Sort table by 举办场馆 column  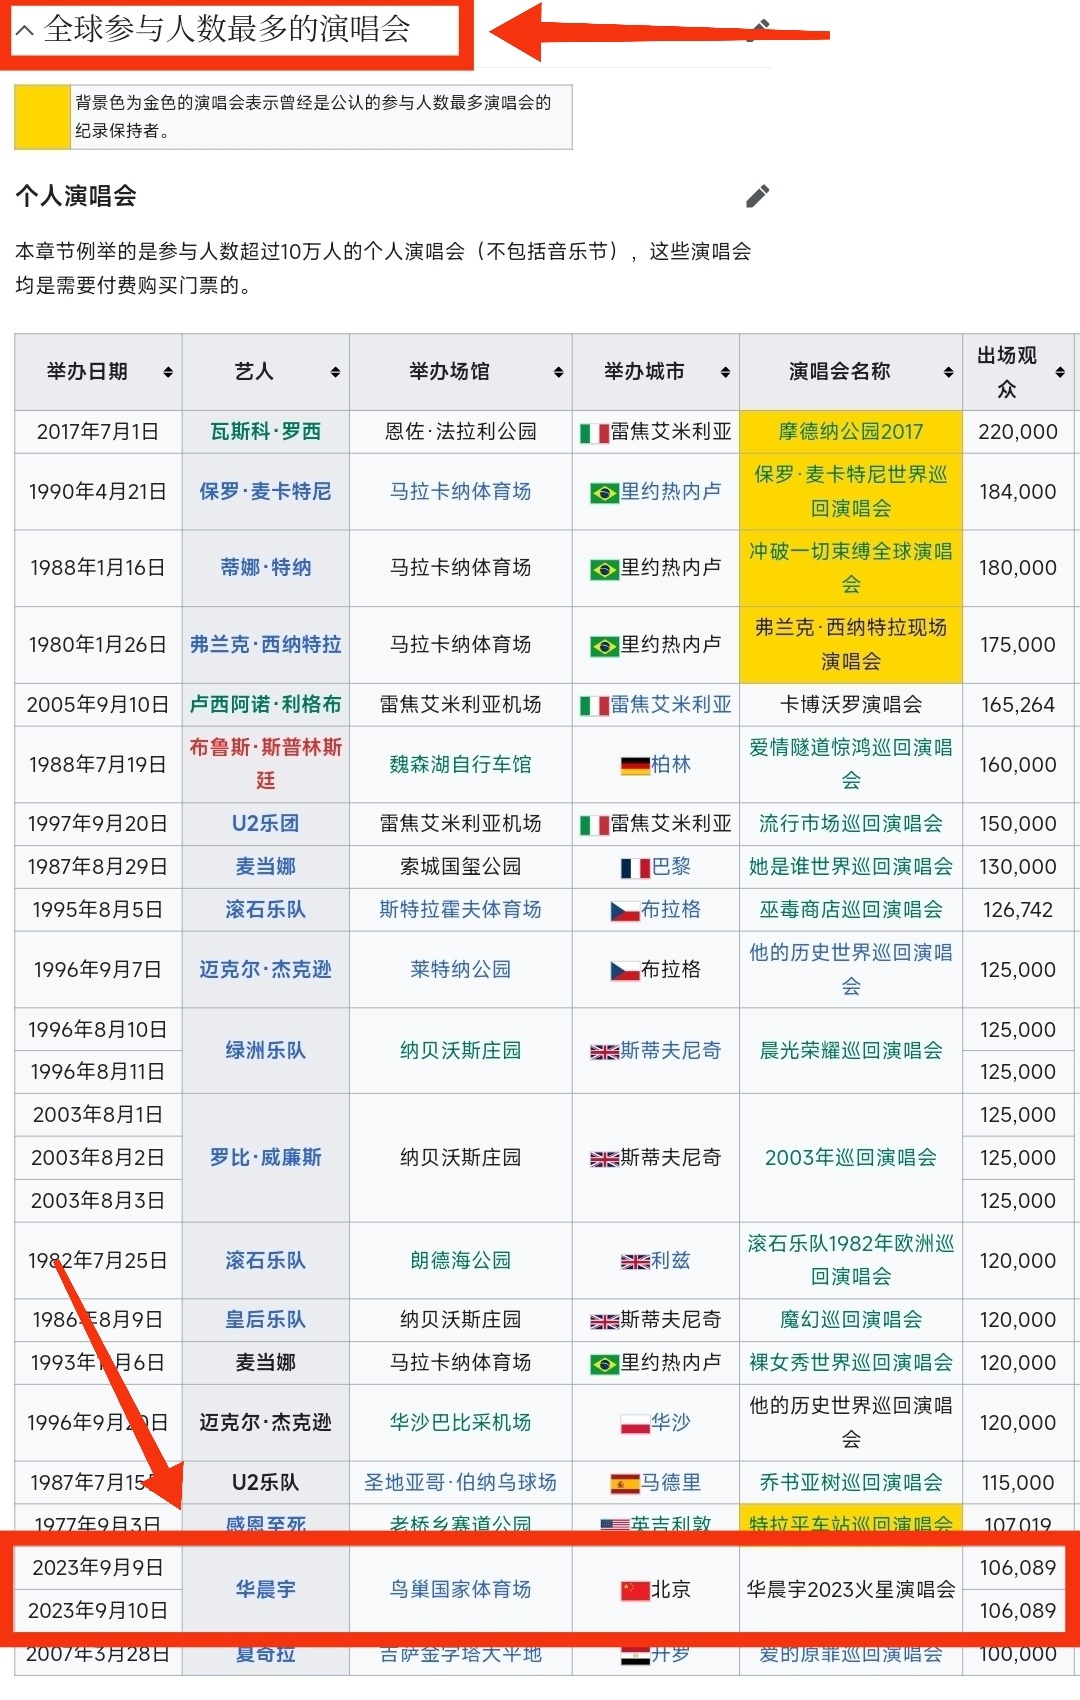(558, 372)
